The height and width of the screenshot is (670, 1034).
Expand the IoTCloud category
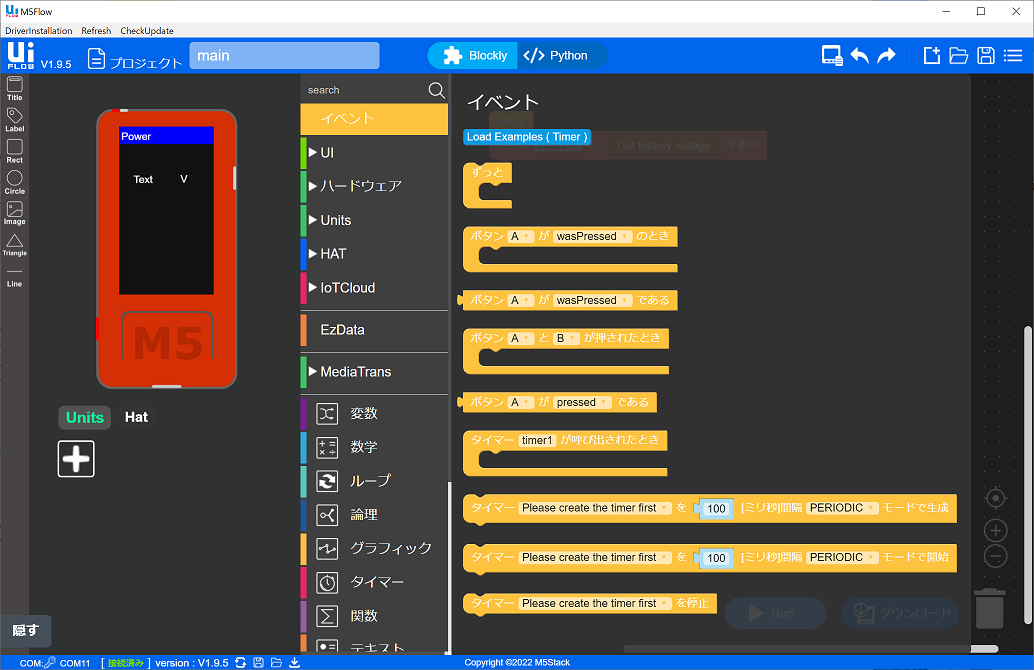pos(374,288)
